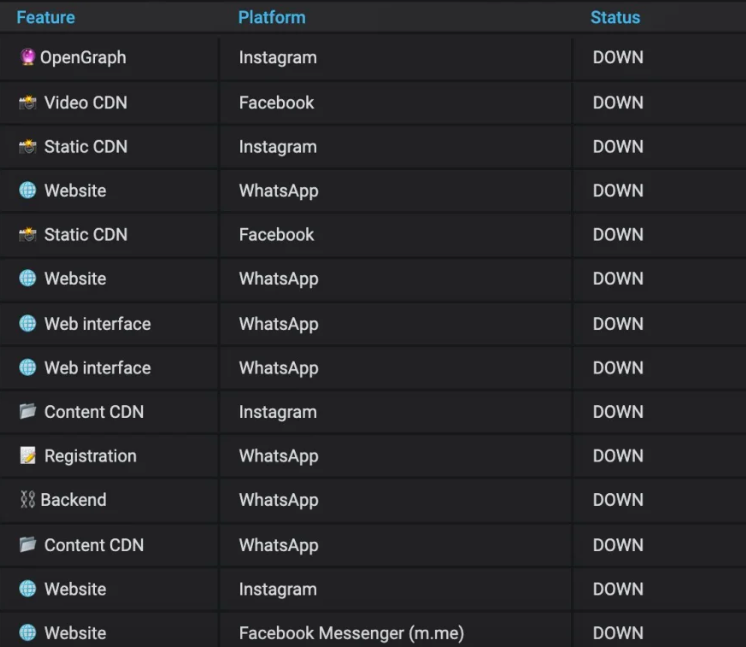The height and width of the screenshot is (647, 746).
Task: Click the folder icon for Instagram Content CDN
Action: [x=28, y=412]
